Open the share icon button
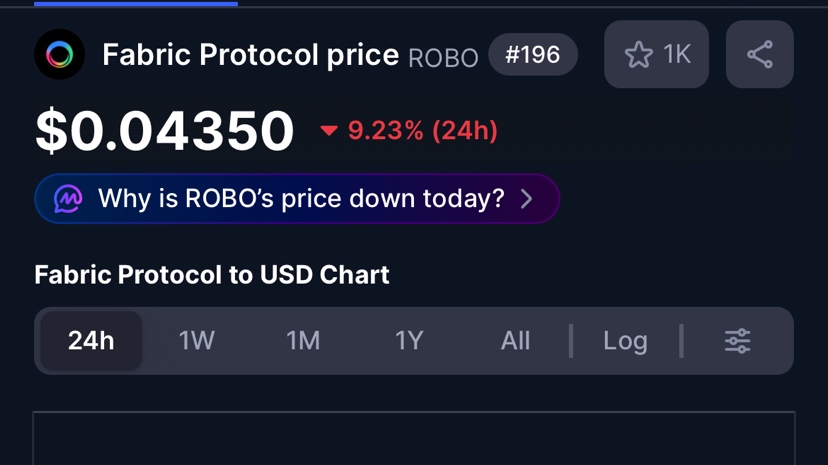This screenshot has height=465, width=828. (759, 54)
